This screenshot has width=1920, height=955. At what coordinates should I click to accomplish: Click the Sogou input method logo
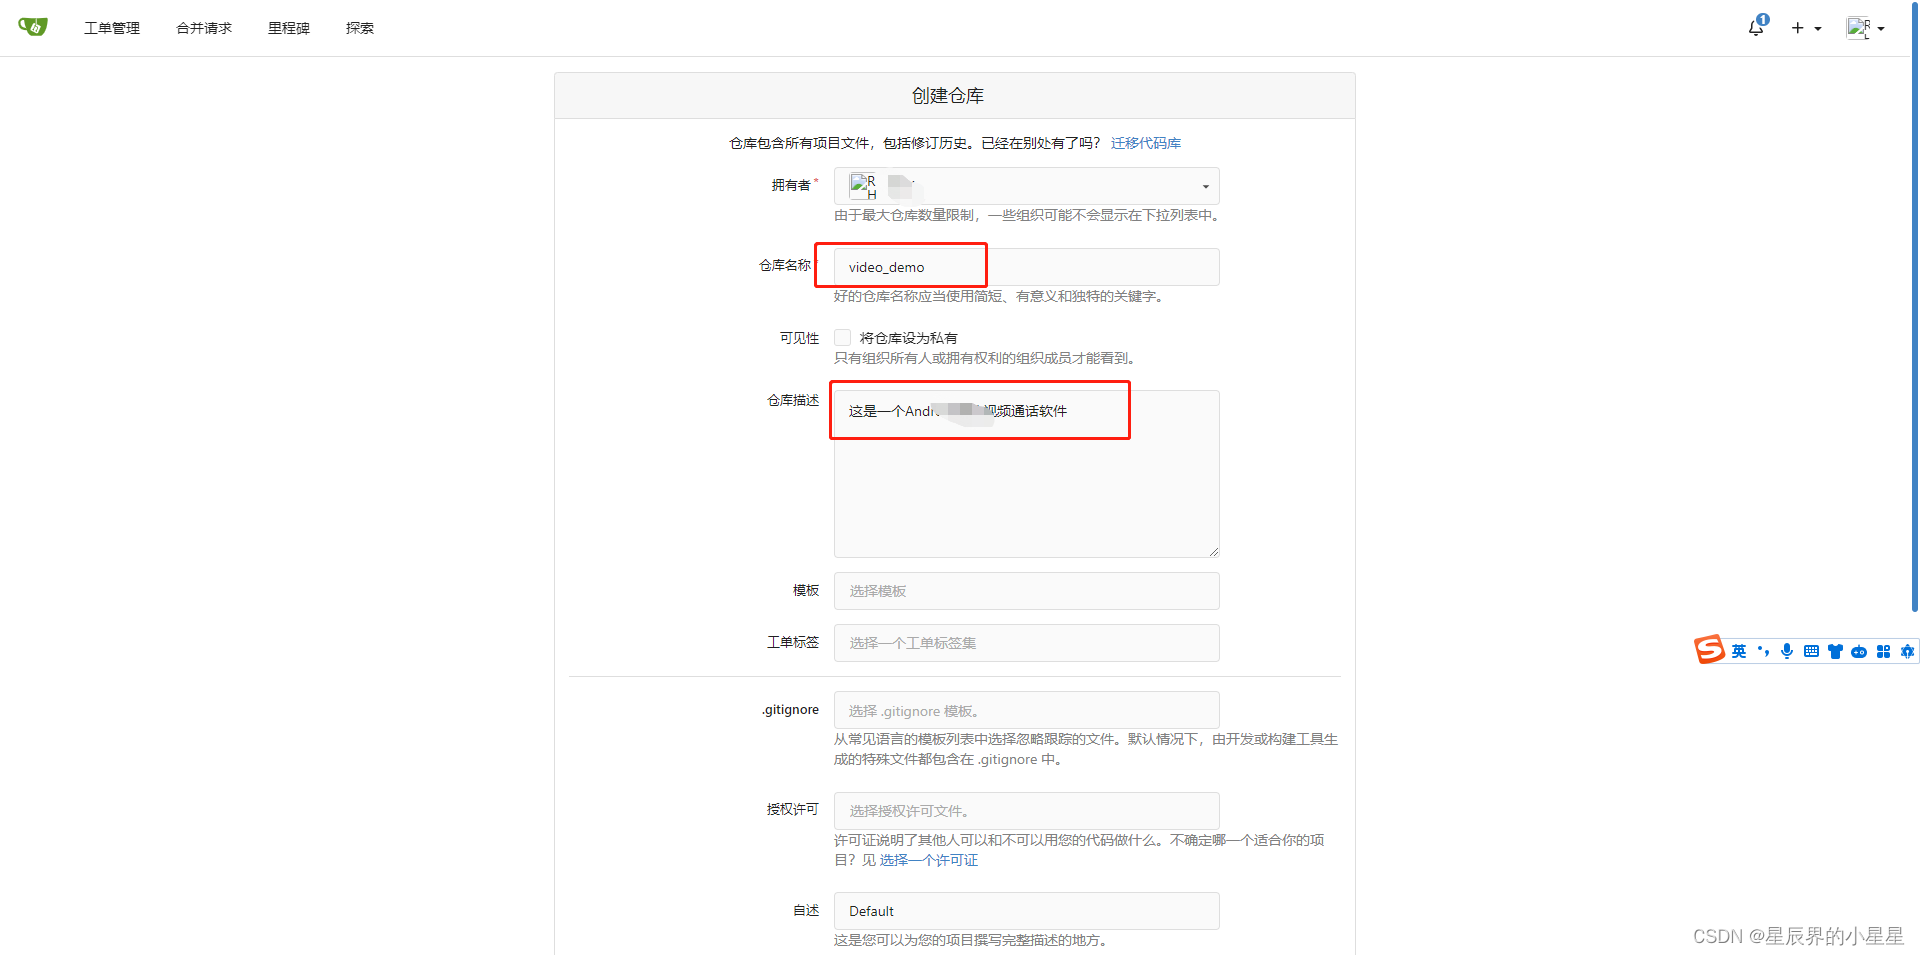point(1710,650)
